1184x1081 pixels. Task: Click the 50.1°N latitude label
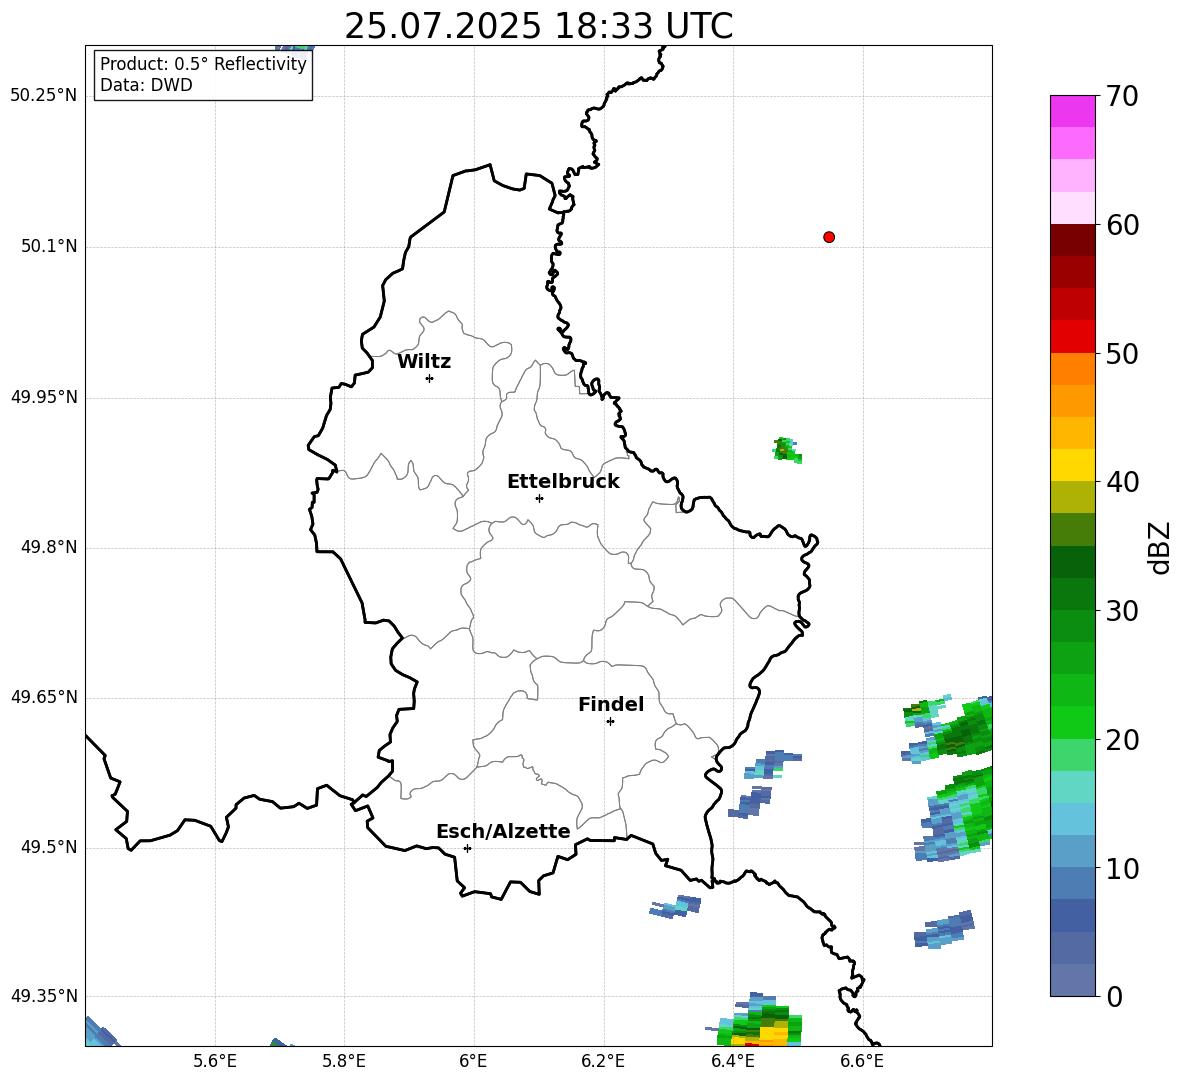[x=49, y=246]
